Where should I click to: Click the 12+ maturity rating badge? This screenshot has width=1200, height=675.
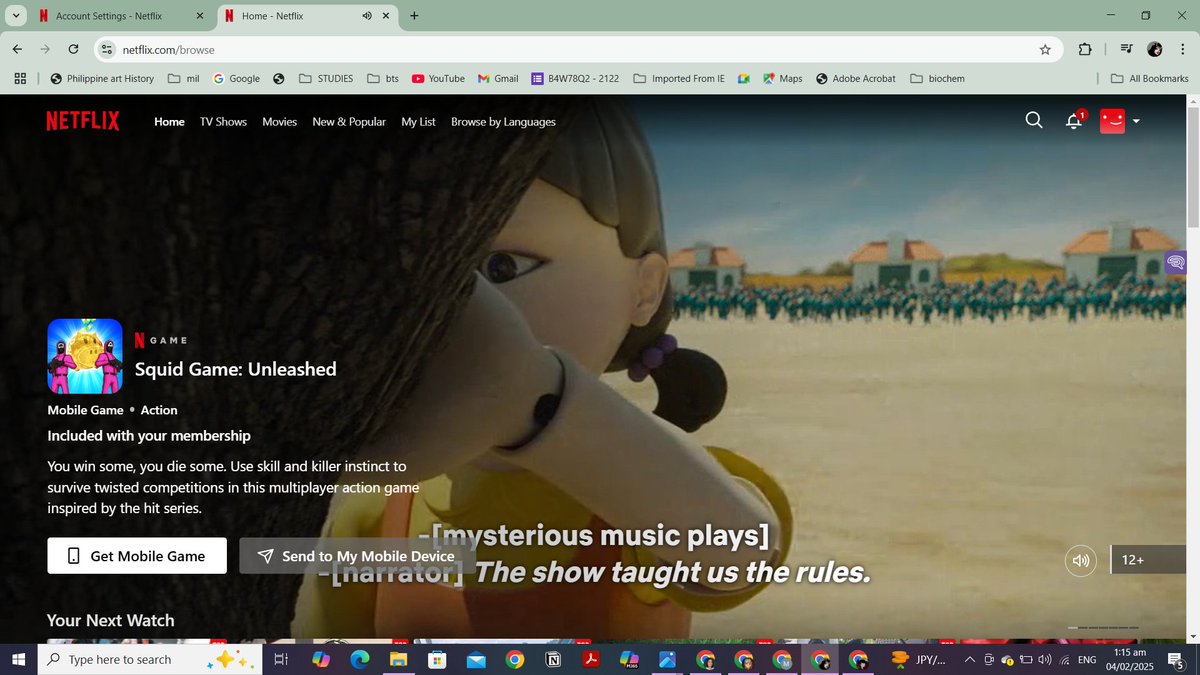click(1148, 560)
